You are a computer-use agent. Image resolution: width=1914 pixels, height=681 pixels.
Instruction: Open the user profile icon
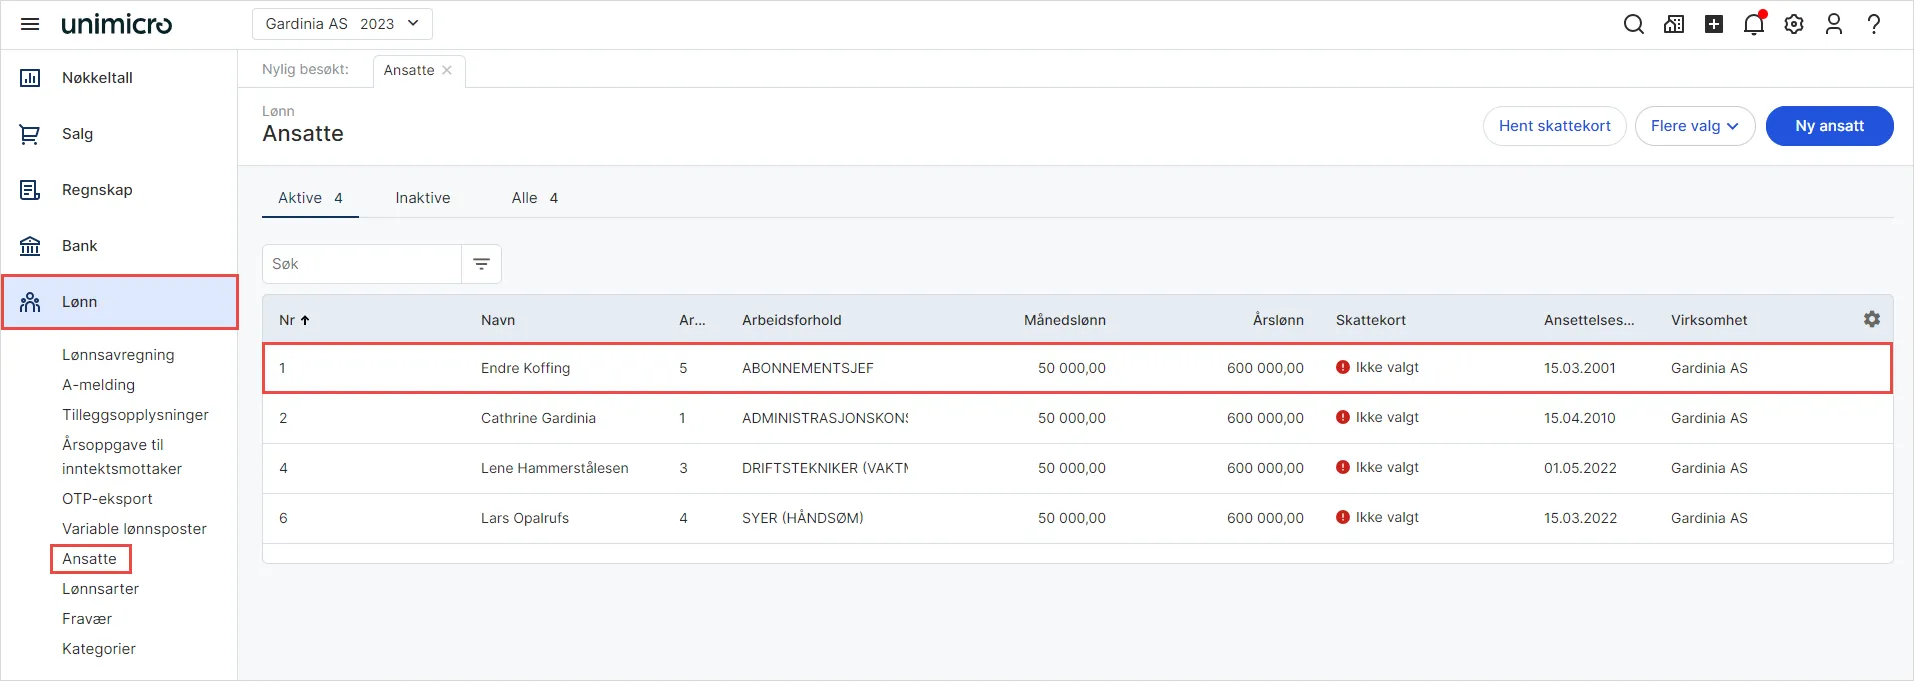tap(1834, 24)
